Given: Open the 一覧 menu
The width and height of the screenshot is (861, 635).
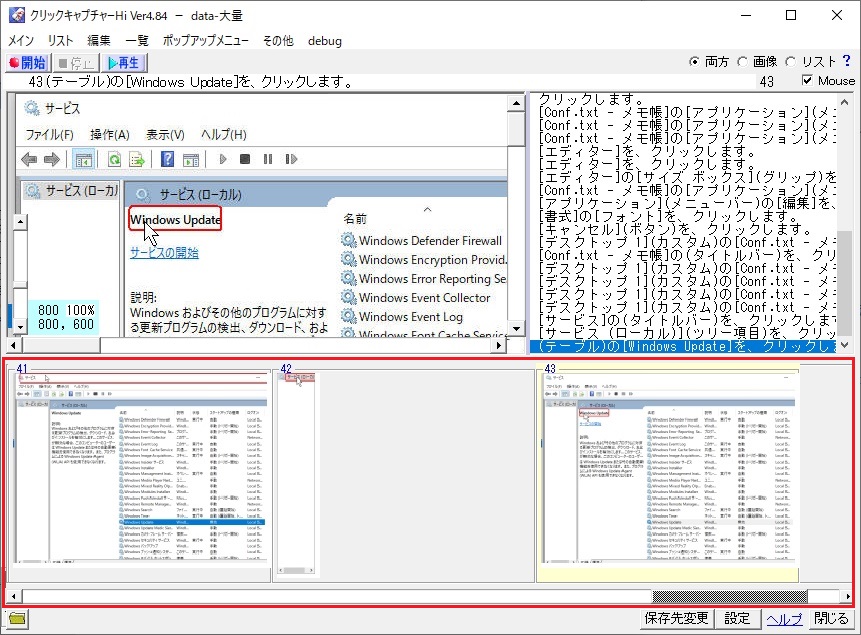Looking at the screenshot, I should (137, 41).
